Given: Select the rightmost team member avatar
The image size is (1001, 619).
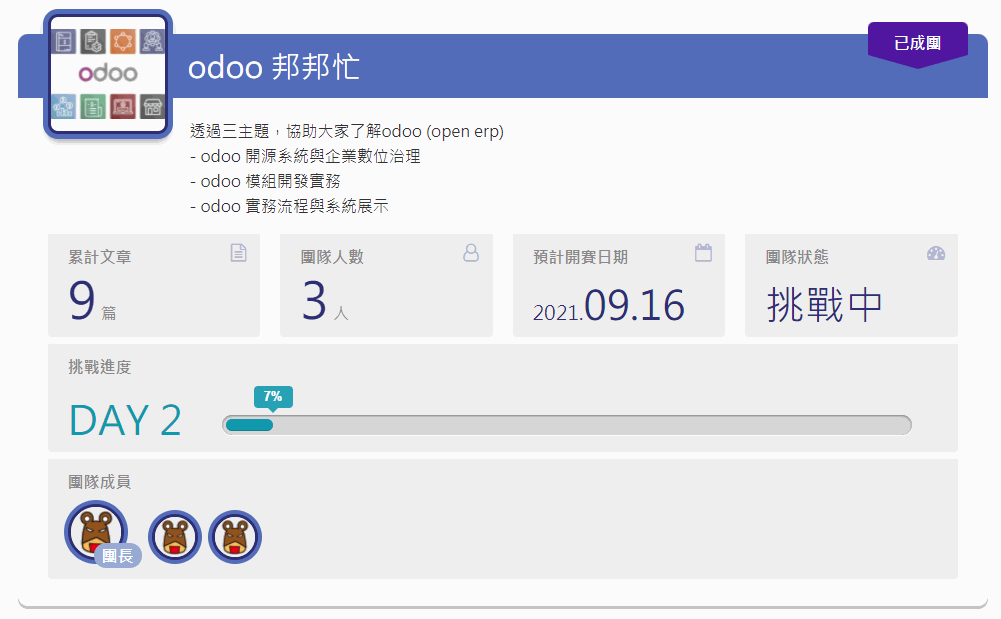Looking at the screenshot, I should tap(234, 536).
